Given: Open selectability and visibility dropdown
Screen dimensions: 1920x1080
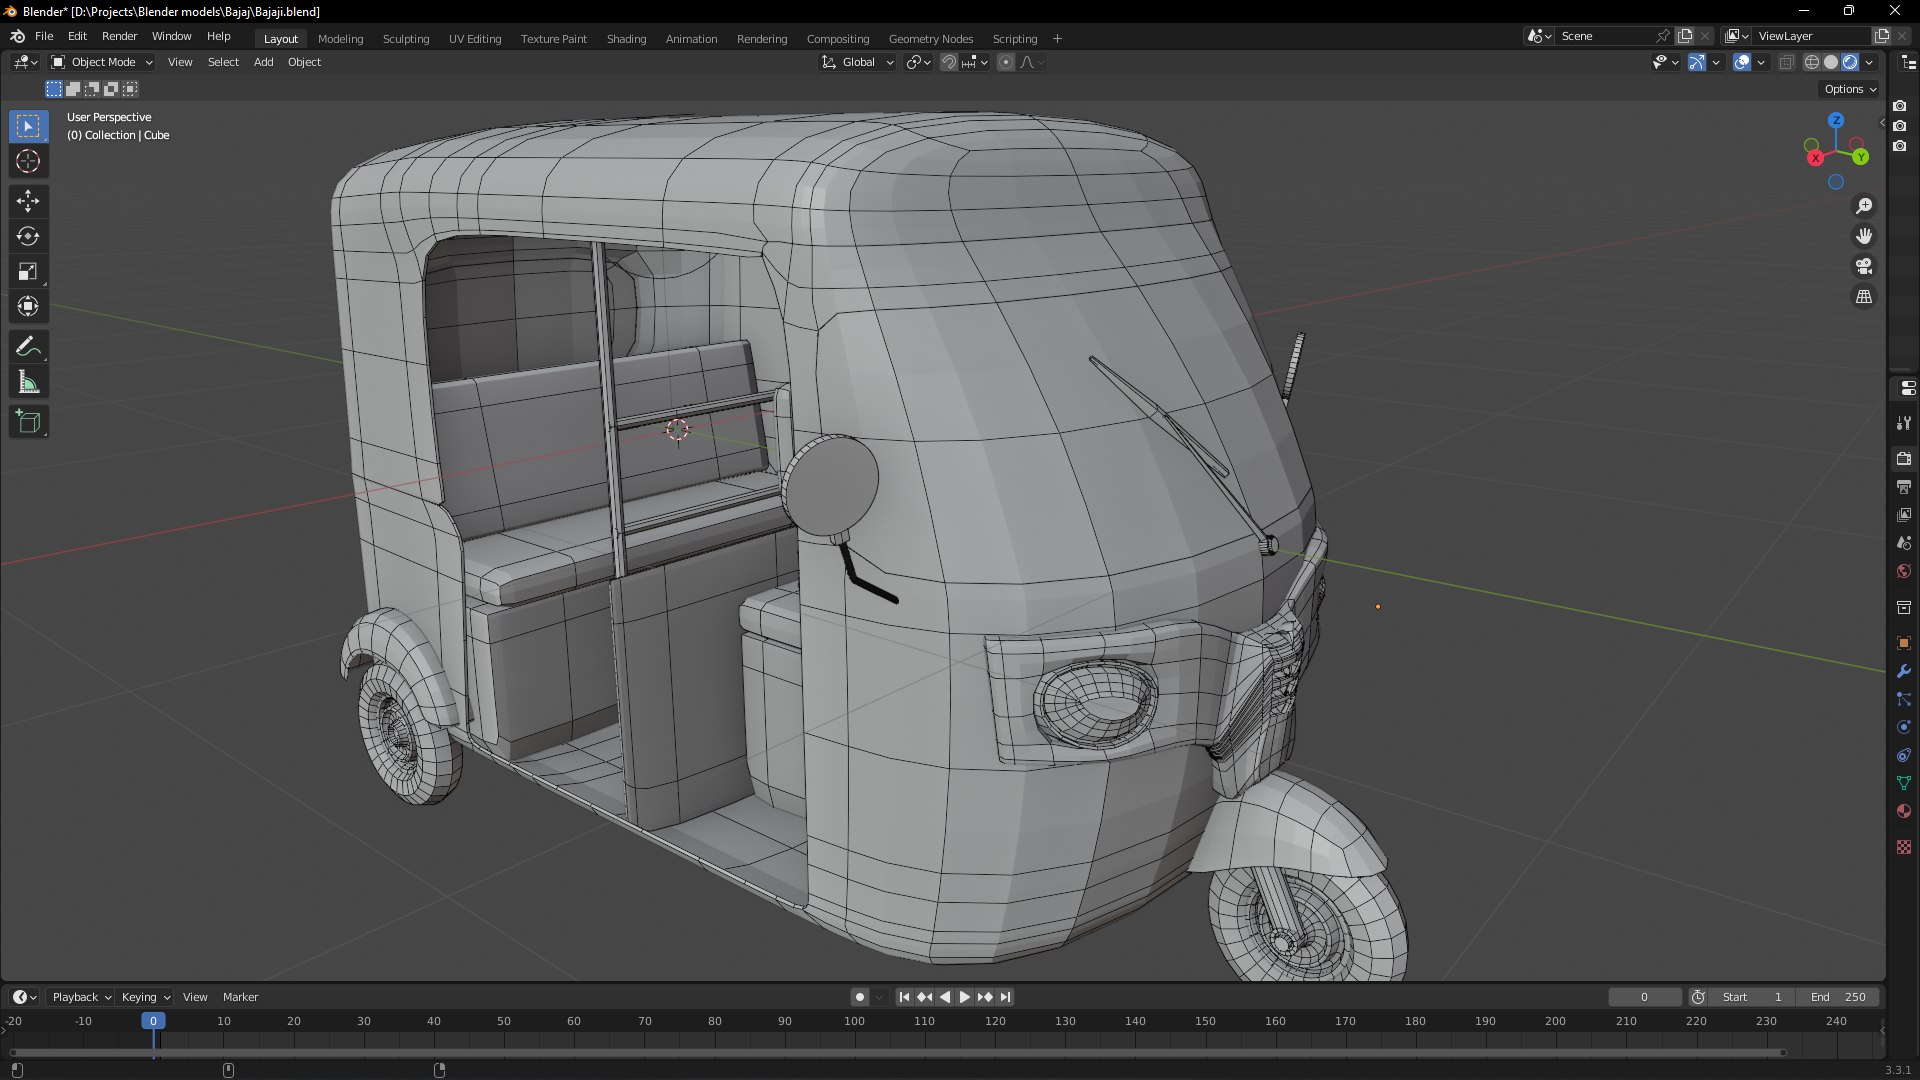Looking at the screenshot, I should pos(1665,62).
